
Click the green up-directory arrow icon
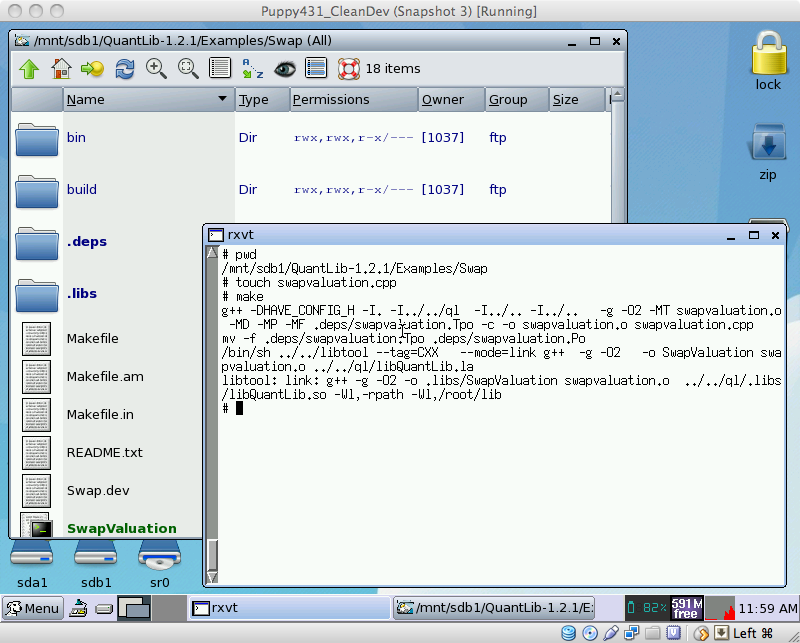(x=29, y=69)
